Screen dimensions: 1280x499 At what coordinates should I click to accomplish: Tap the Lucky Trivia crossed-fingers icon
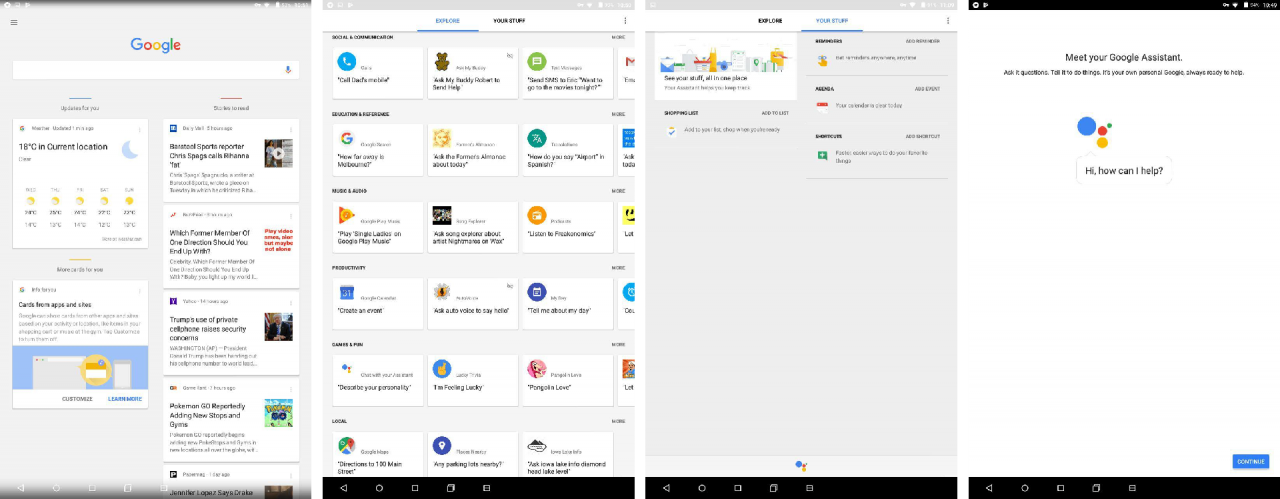[x=441, y=369]
